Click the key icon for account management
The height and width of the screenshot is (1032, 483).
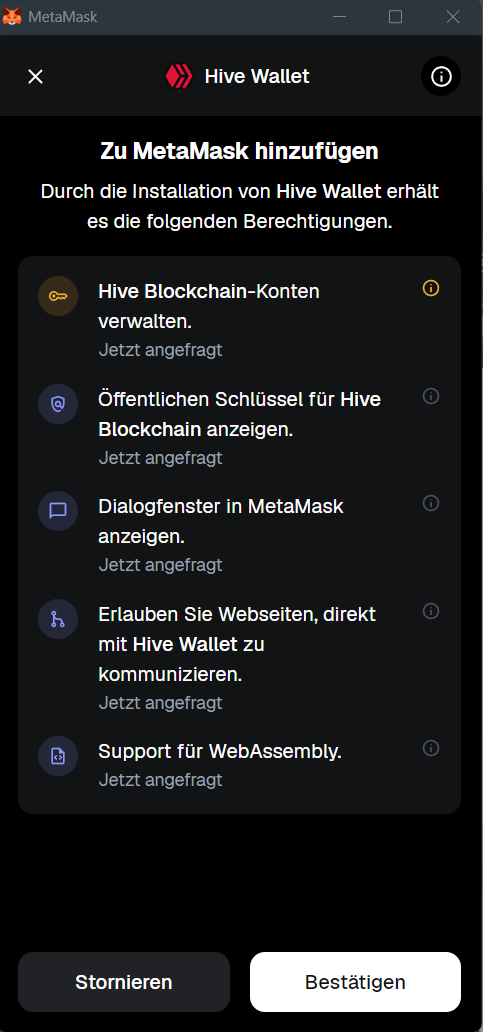tap(58, 296)
